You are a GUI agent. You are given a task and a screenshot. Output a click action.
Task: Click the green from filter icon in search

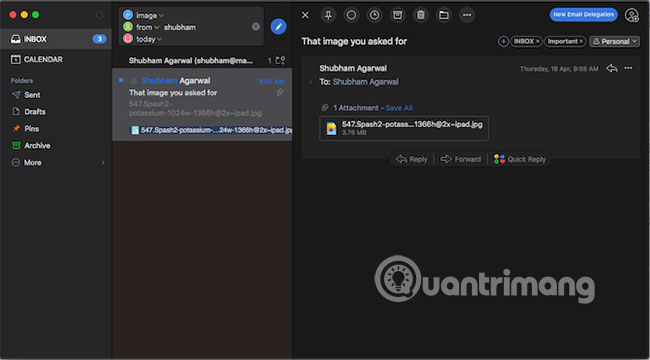click(x=128, y=27)
